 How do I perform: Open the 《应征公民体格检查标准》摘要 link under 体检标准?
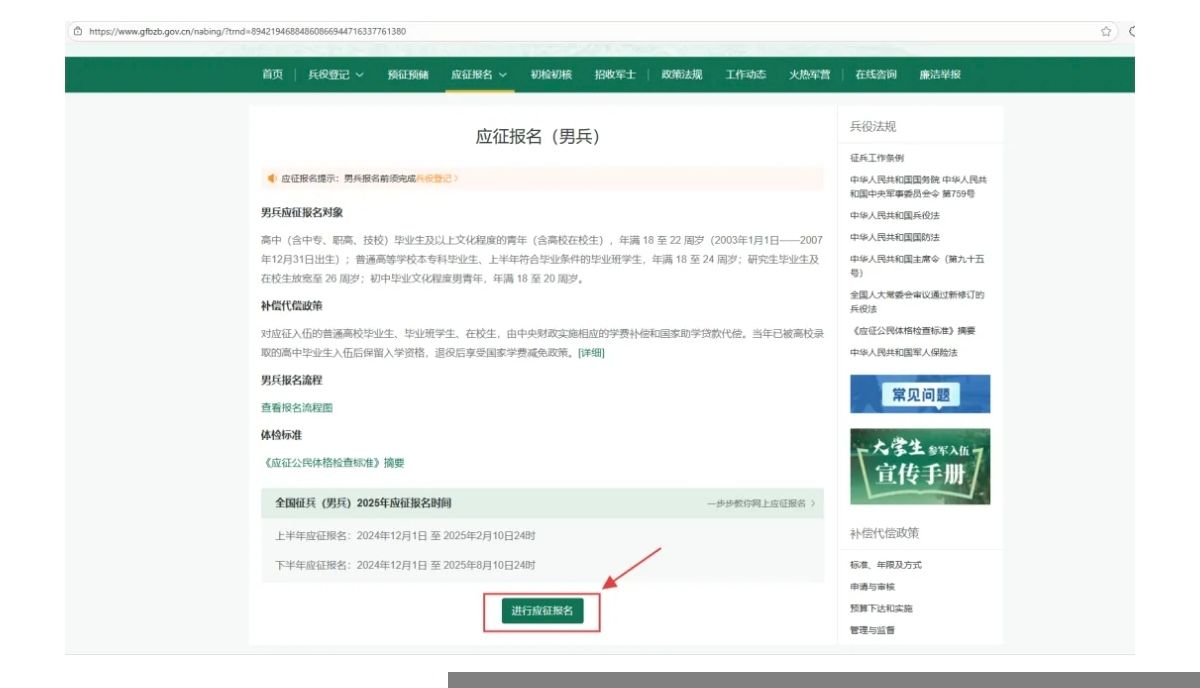(x=333, y=463)
